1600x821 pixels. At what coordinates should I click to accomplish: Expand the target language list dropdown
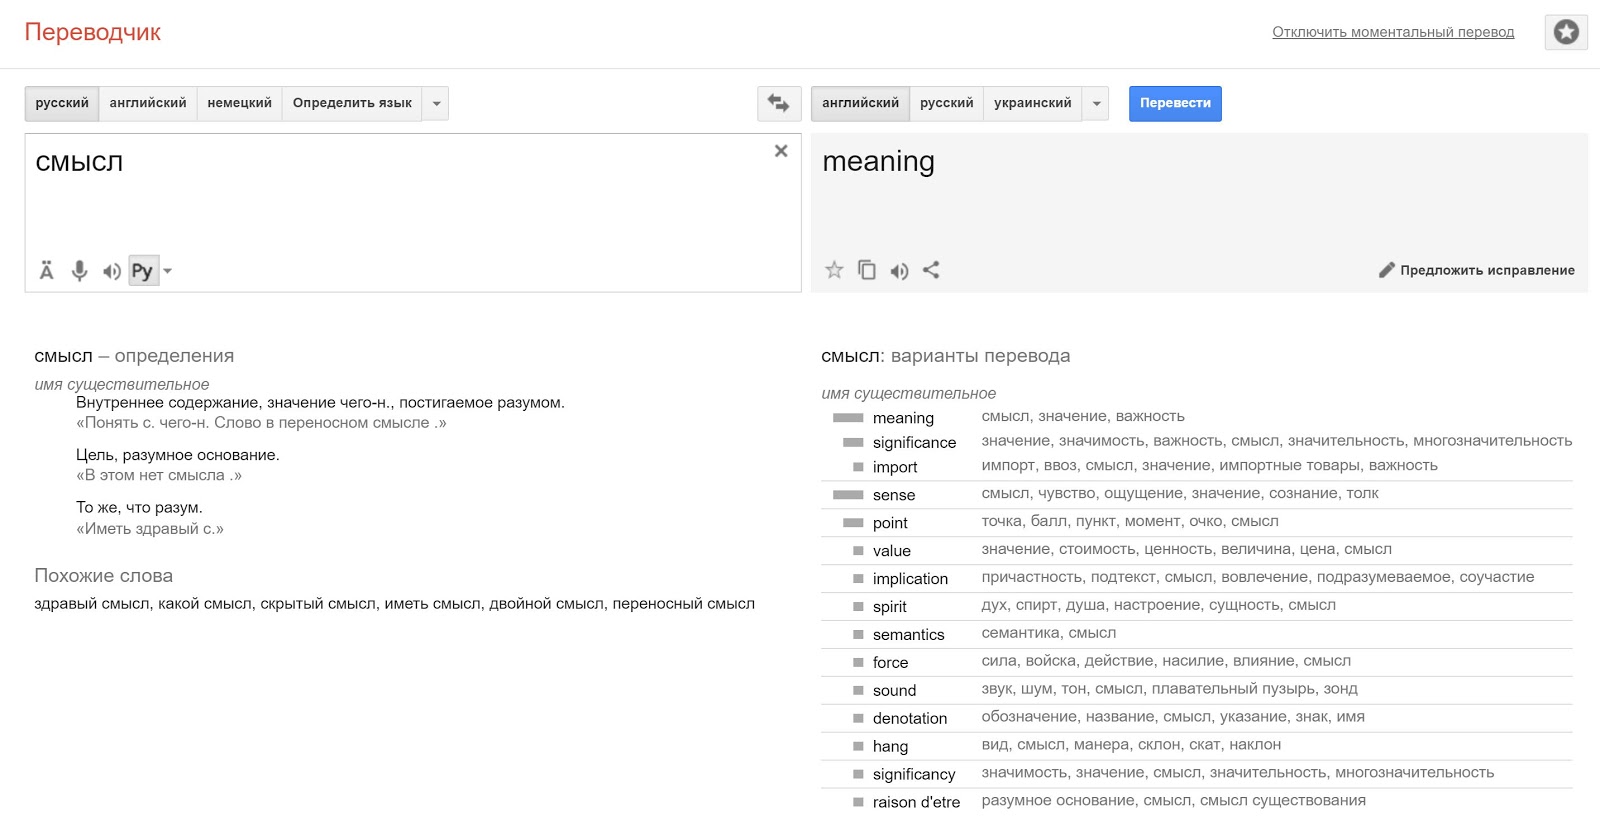(1096, 103)
